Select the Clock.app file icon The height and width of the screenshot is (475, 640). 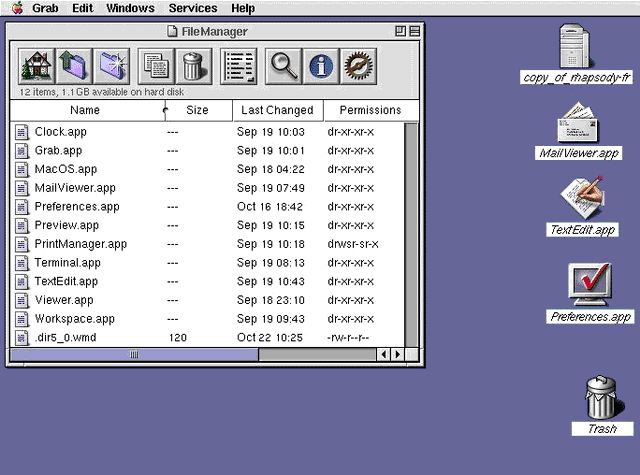pyautogui.click(x=22, y=132)
